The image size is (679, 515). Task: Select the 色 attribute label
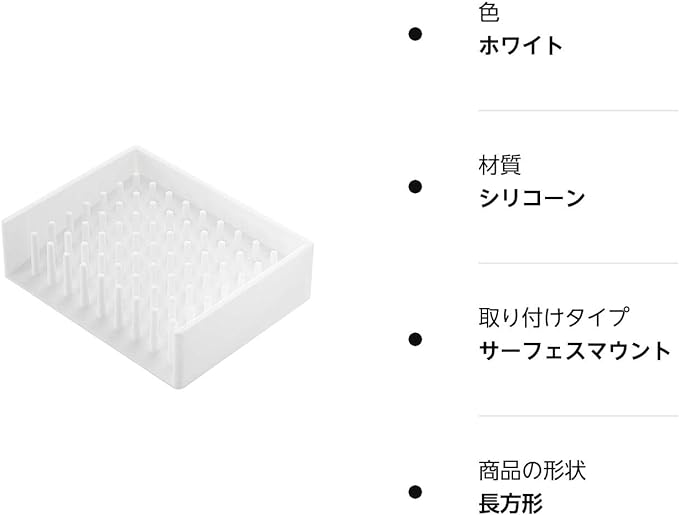490,14
